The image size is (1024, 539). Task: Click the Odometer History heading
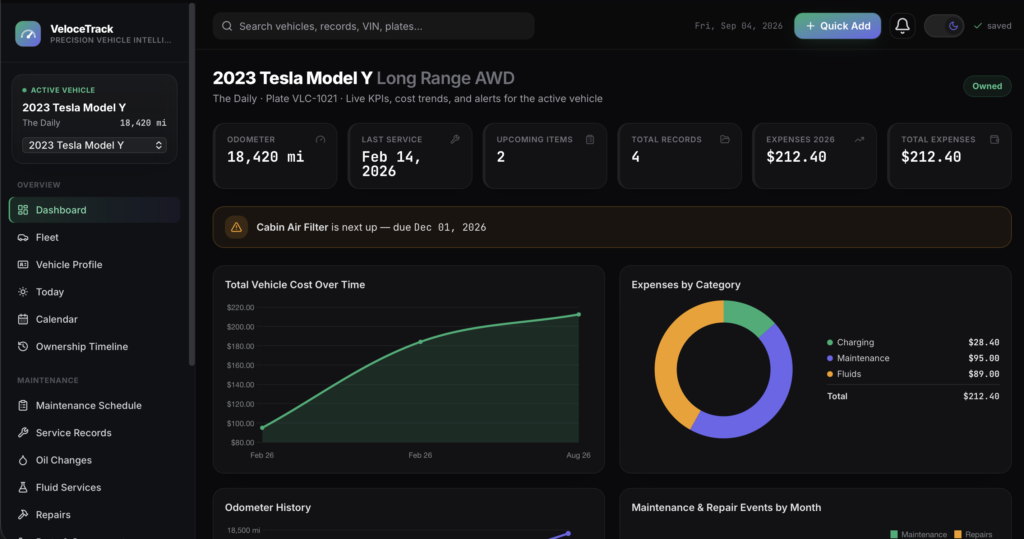tap(268, 508)
